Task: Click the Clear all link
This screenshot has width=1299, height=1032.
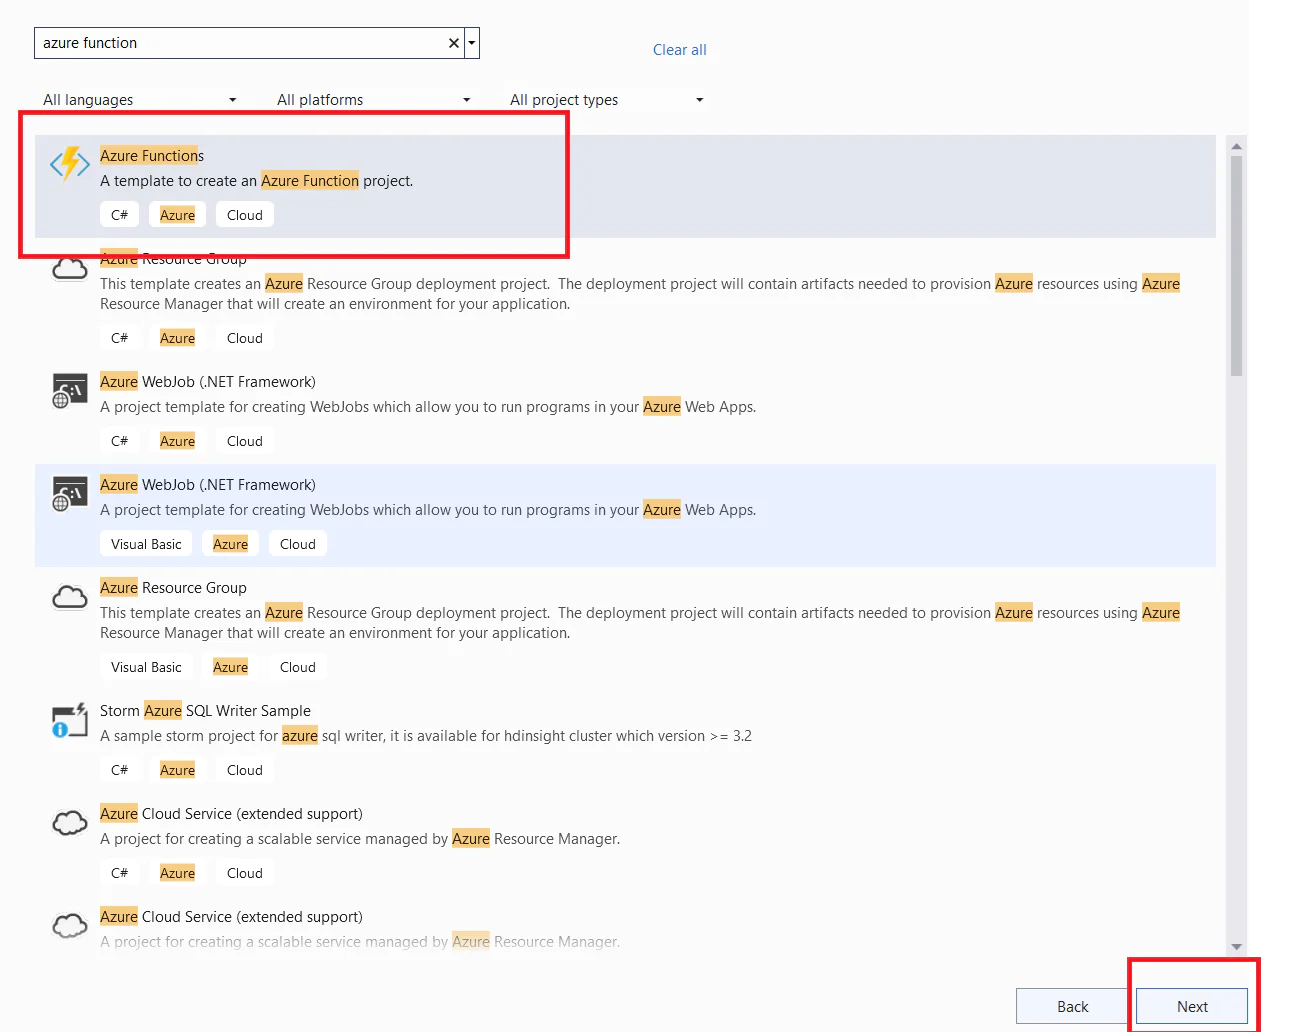Action: [x=680, y=50]
